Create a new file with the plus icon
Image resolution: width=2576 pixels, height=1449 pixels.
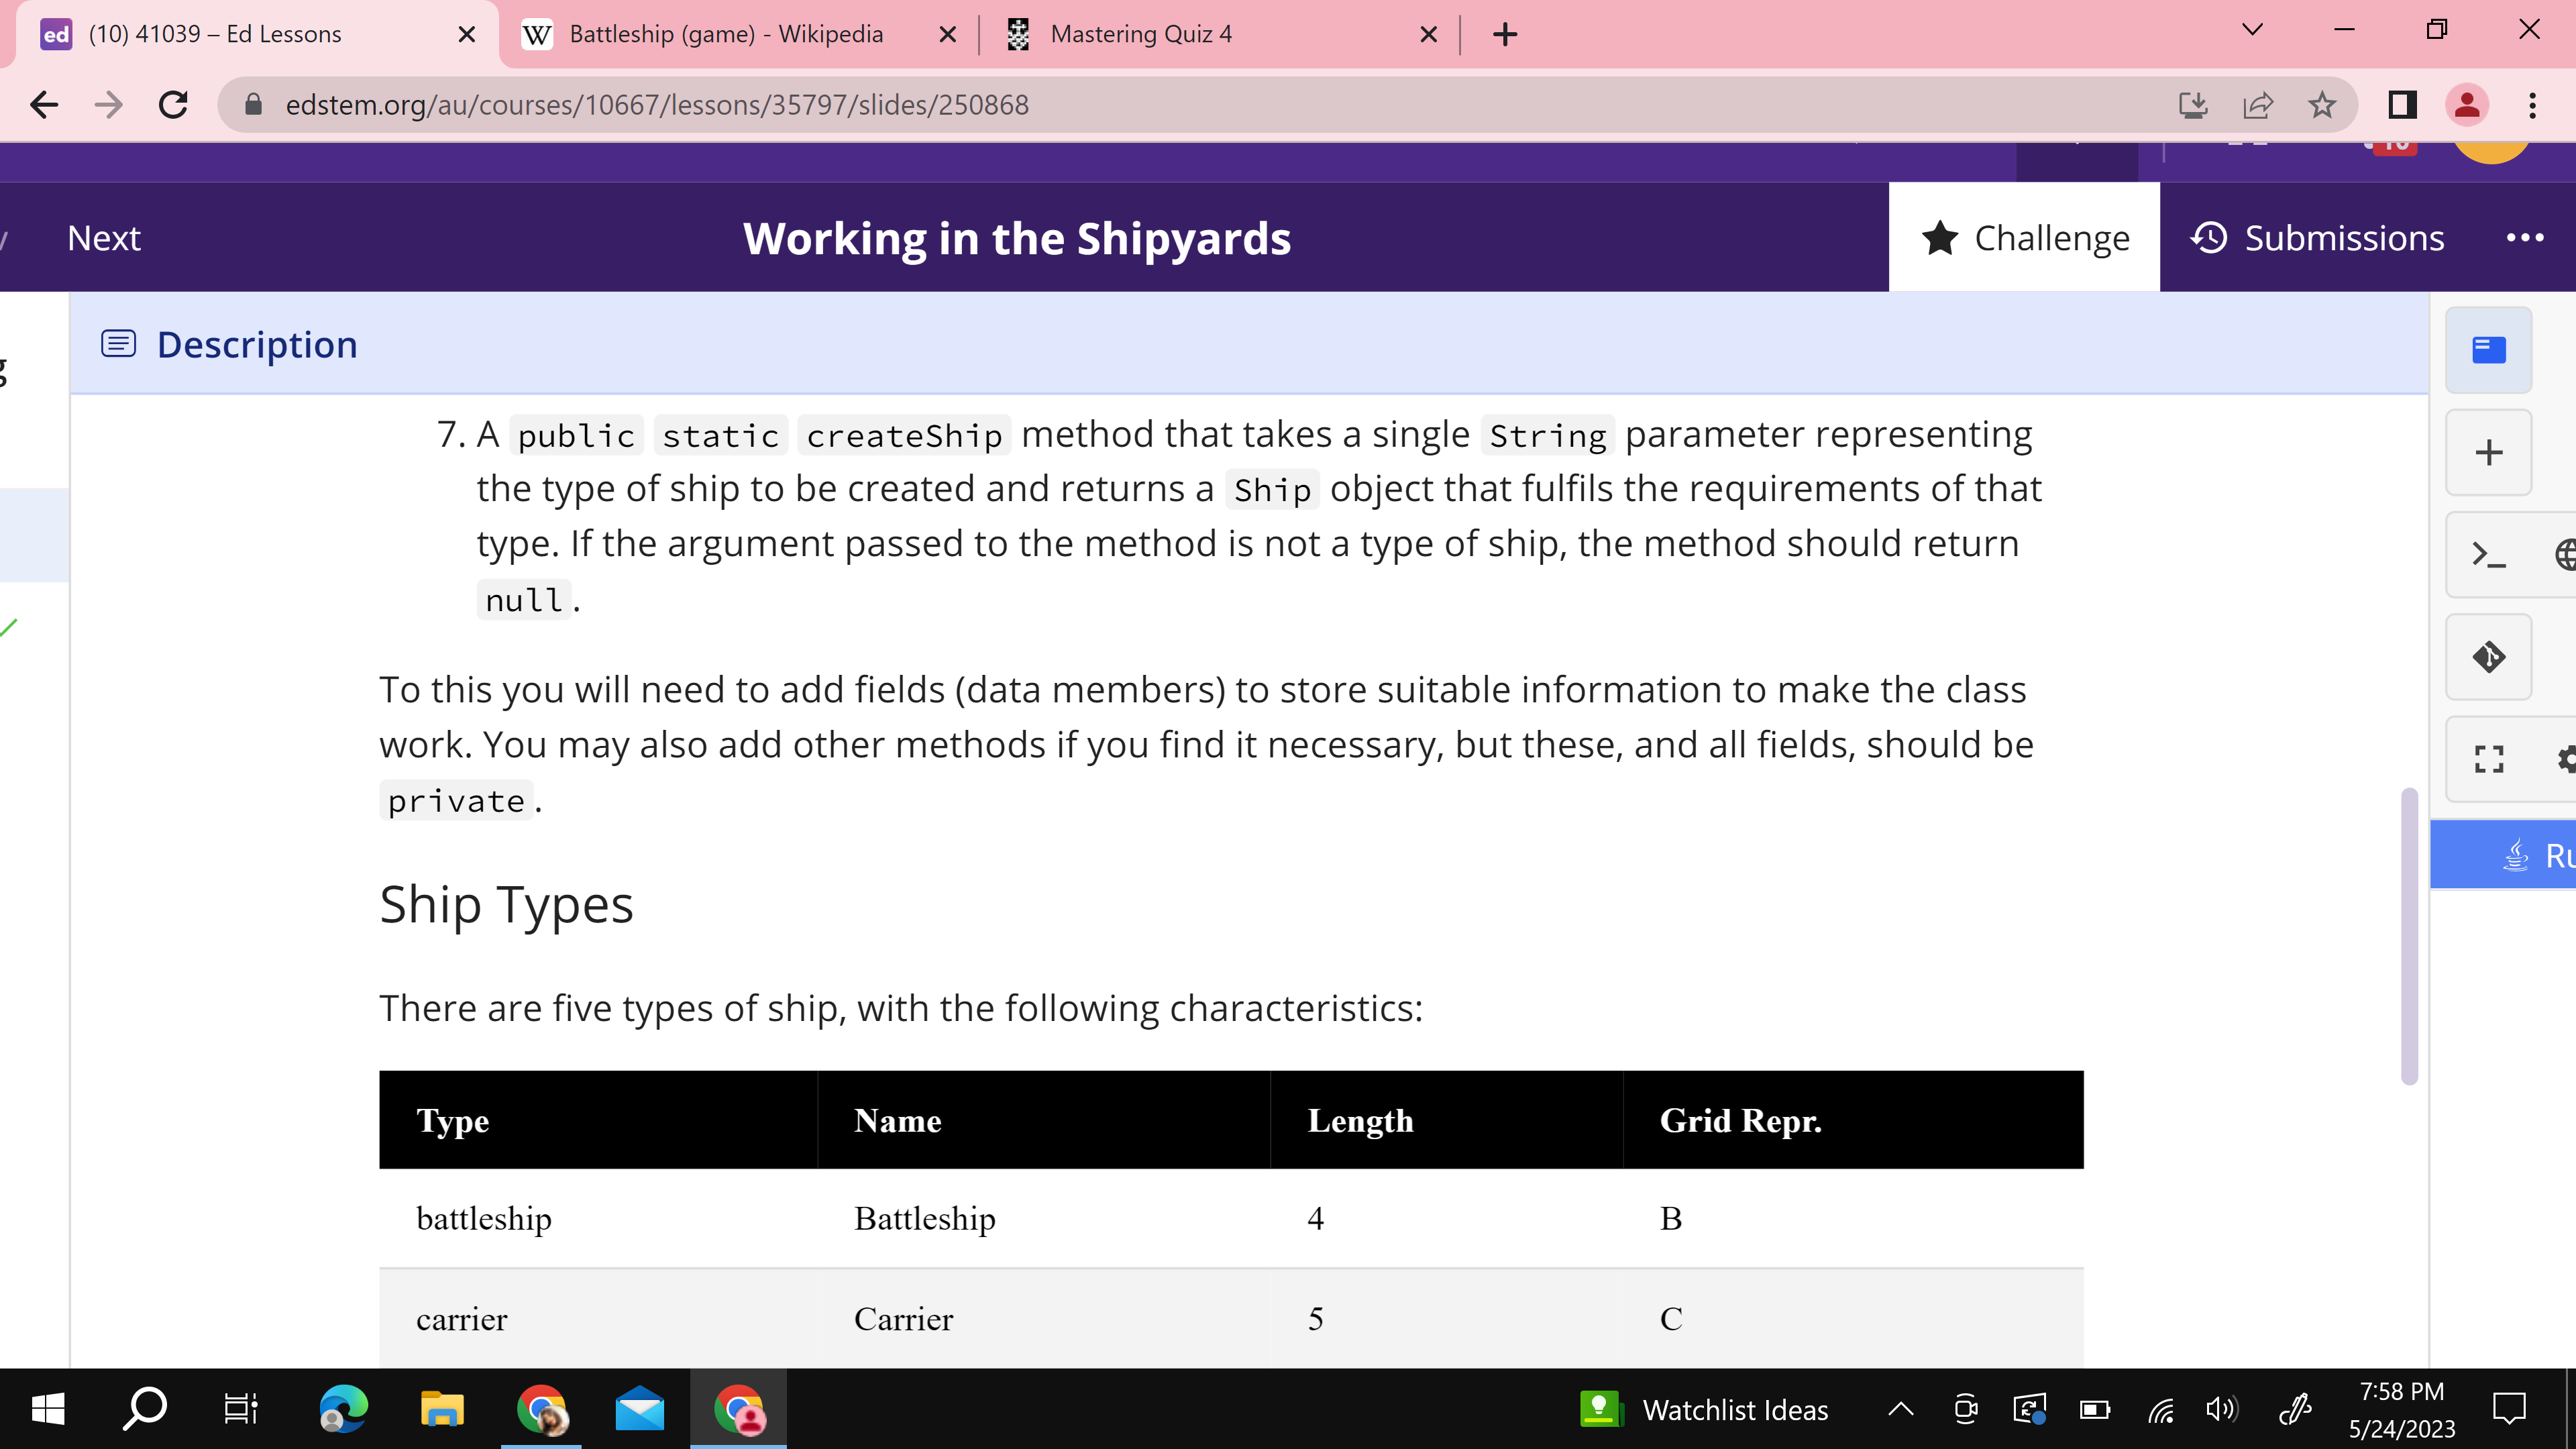[2488, 452]
